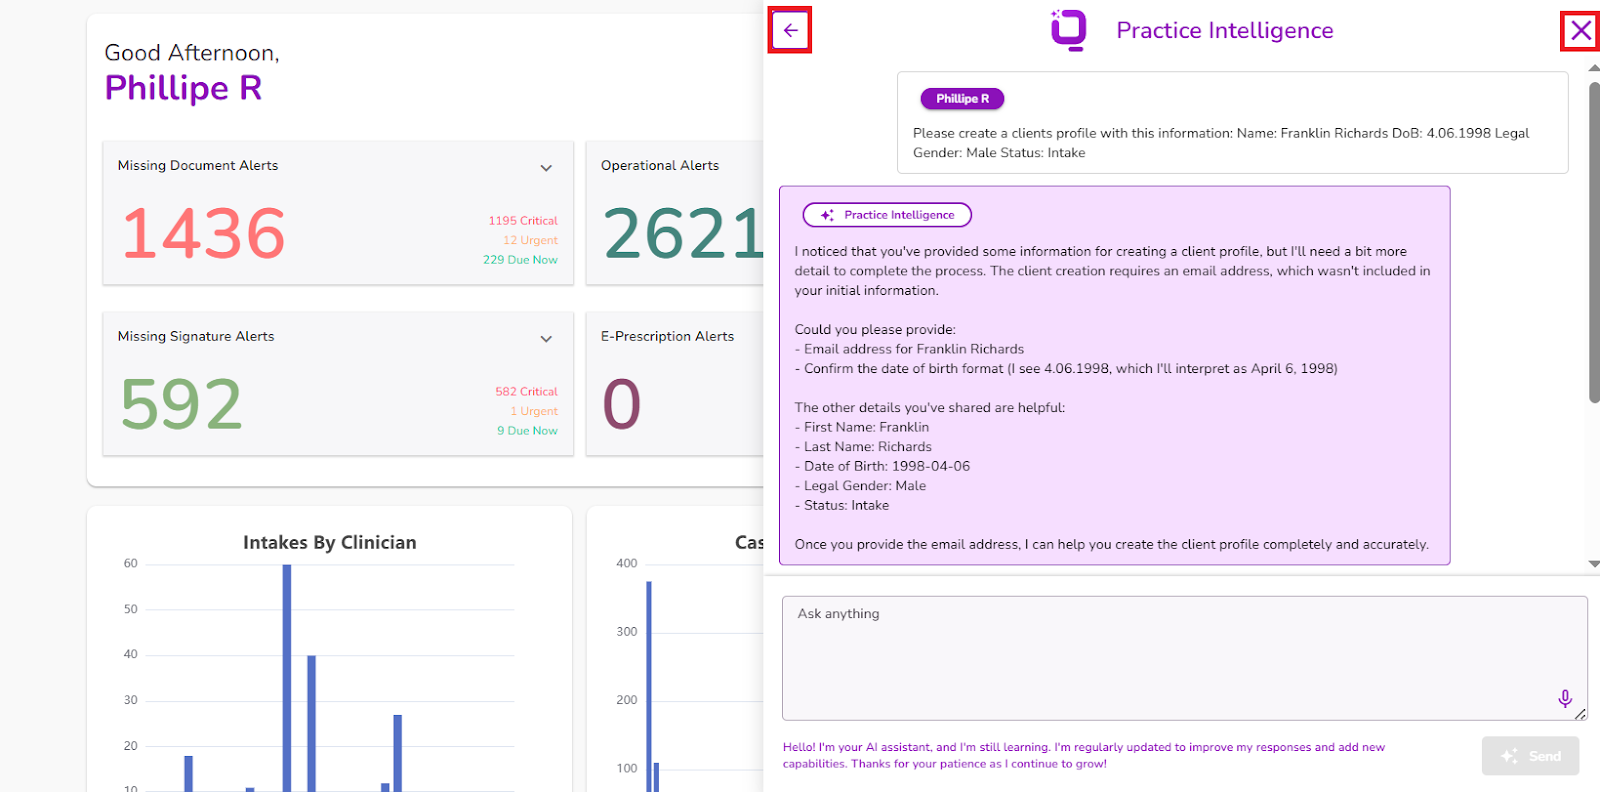1600x792 pixels.
Task: Click the Phillipe R user badge
Action: point(962,99)
